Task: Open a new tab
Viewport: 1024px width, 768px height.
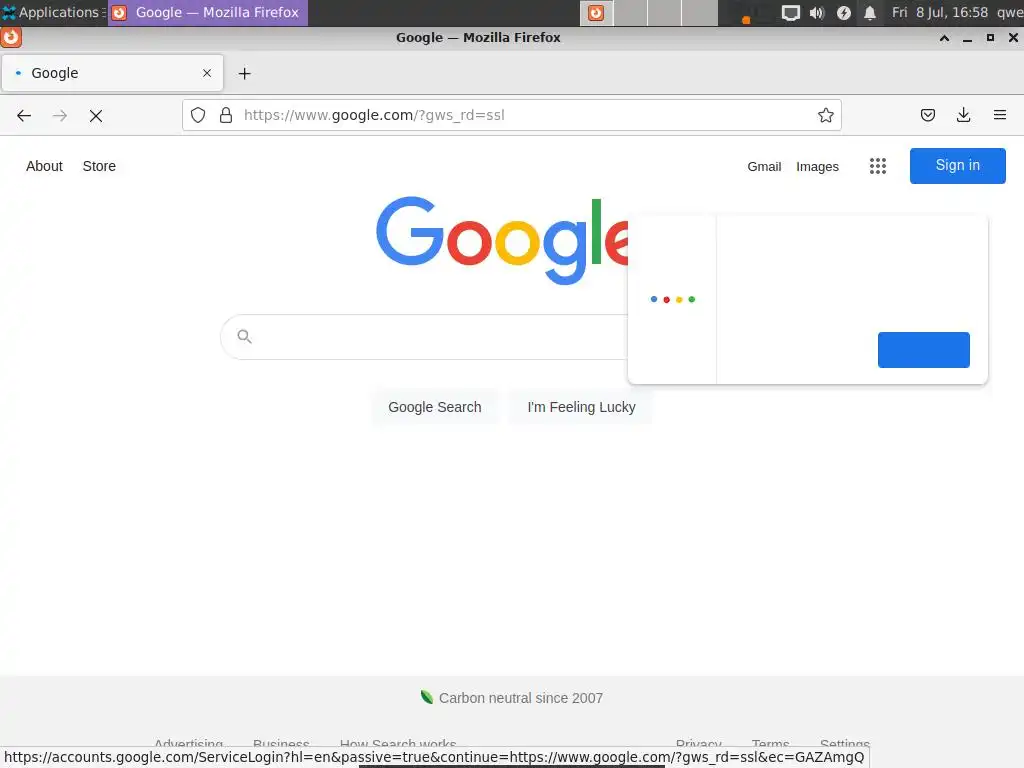Action: point(244,74)
